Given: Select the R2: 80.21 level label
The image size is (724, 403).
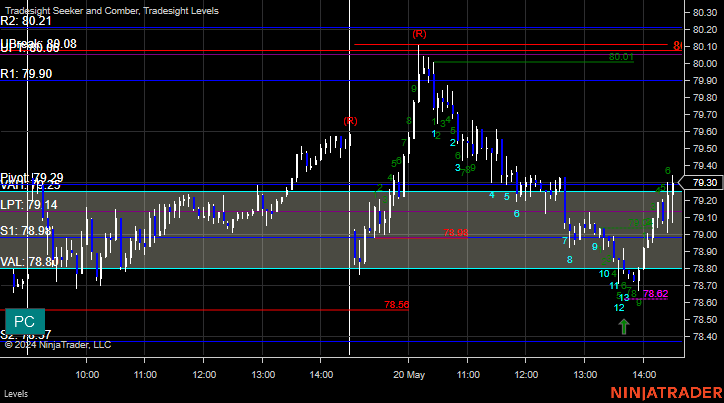Looking at the screenshot, I should (26, 21).
